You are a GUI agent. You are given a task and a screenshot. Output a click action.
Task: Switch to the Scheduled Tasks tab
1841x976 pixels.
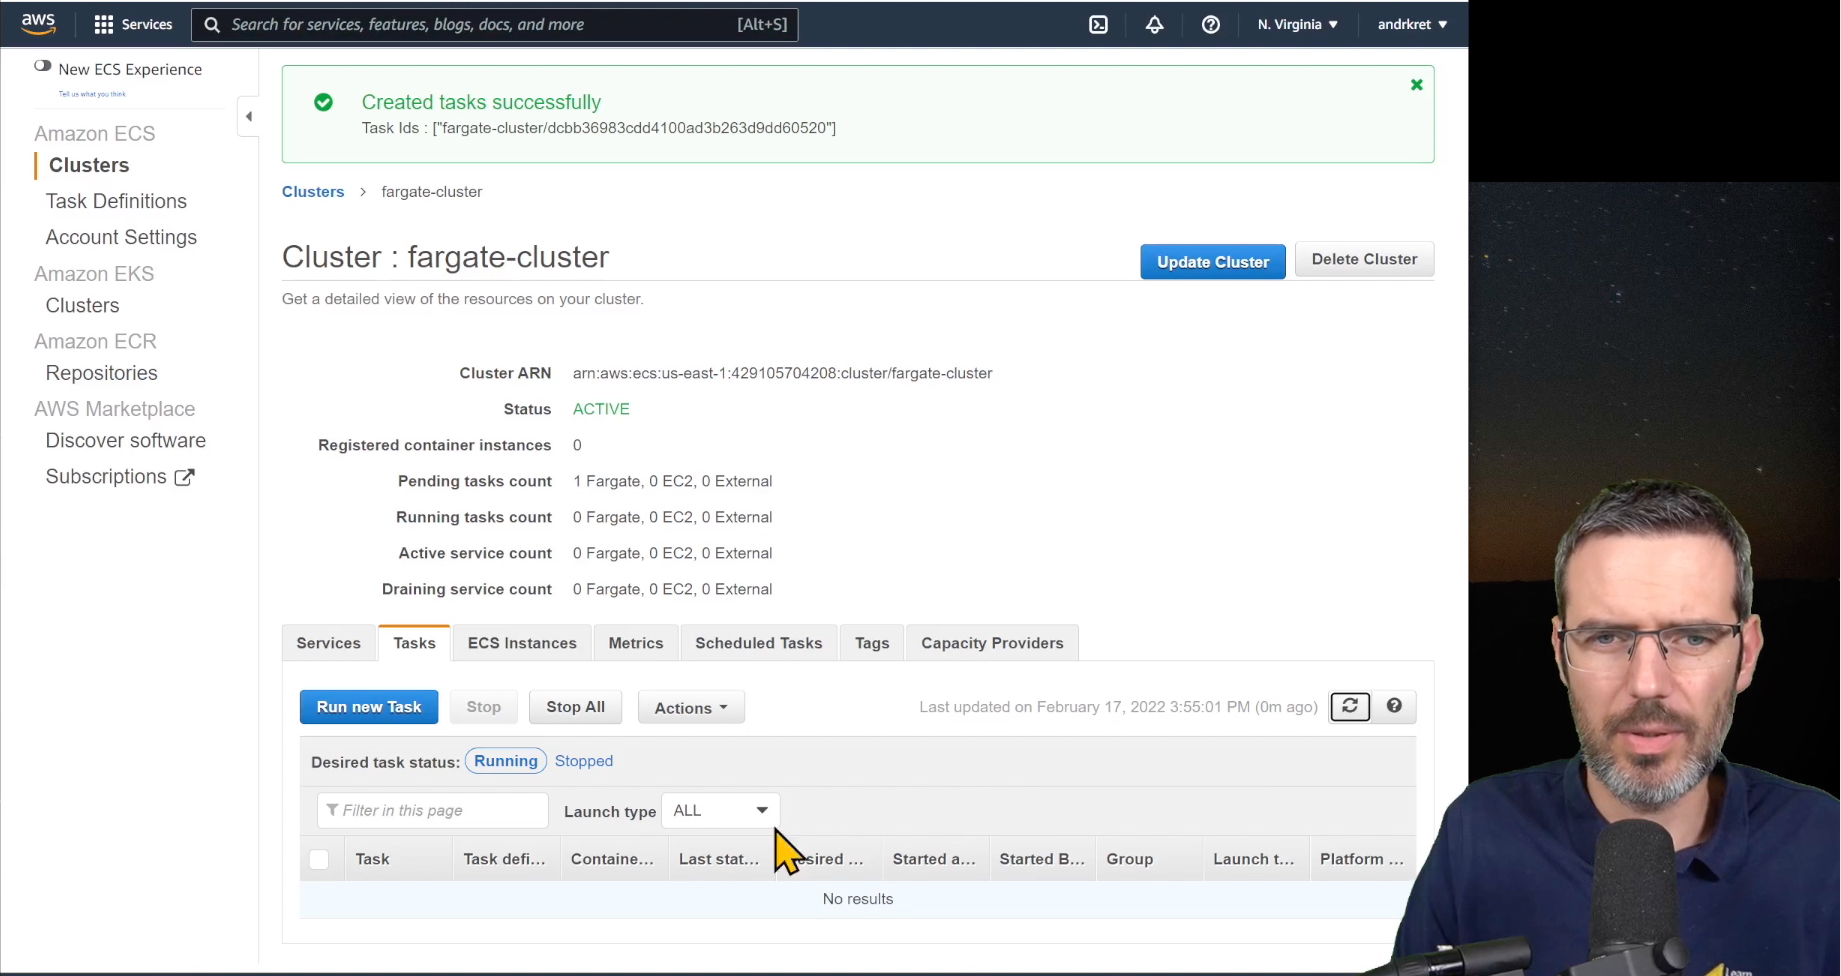759,643
